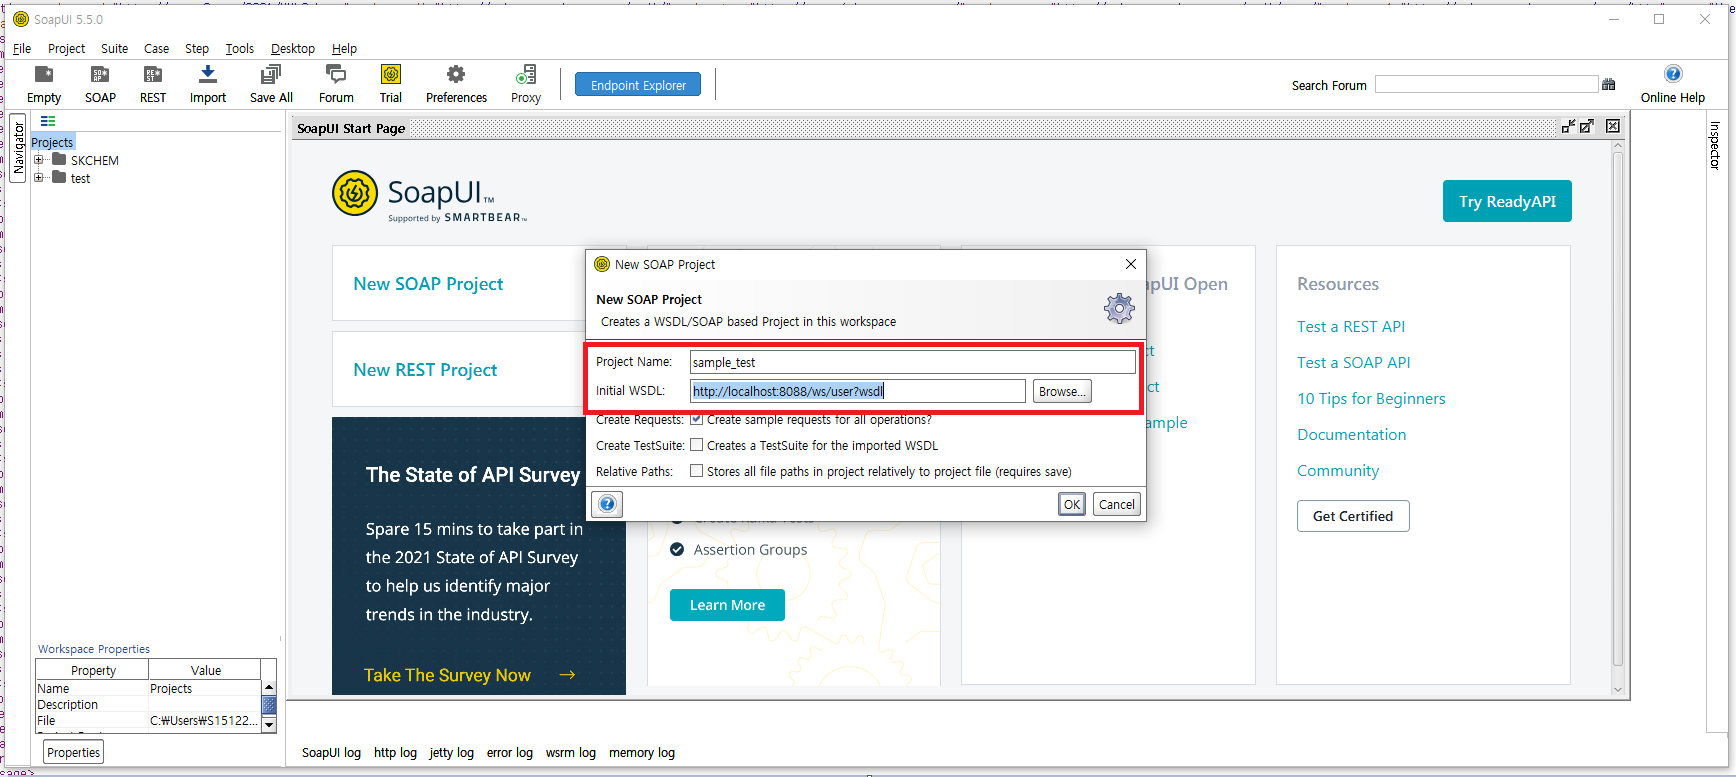Close the New SOAP Project dialog

1131,264
